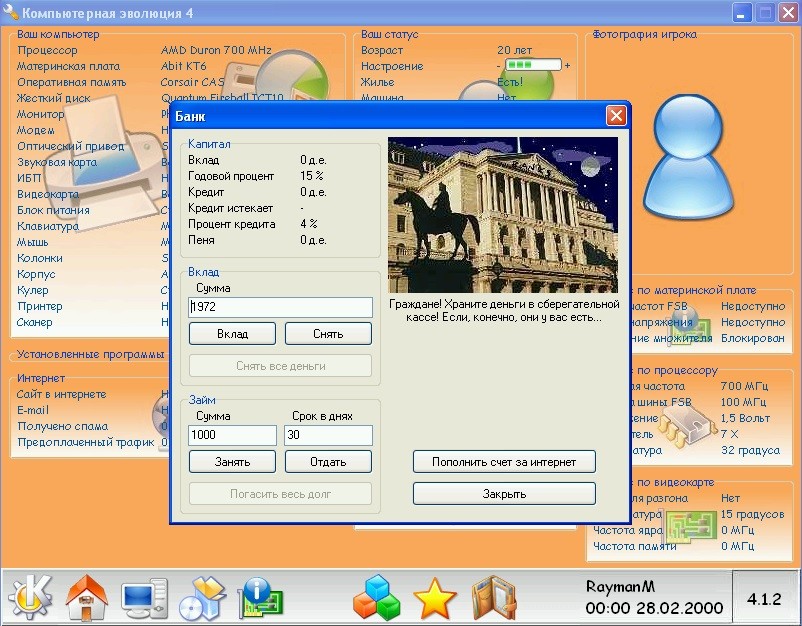Click the Закрыть button
Viewport: 802px width, 626px height.
click(x=504, y=494)
